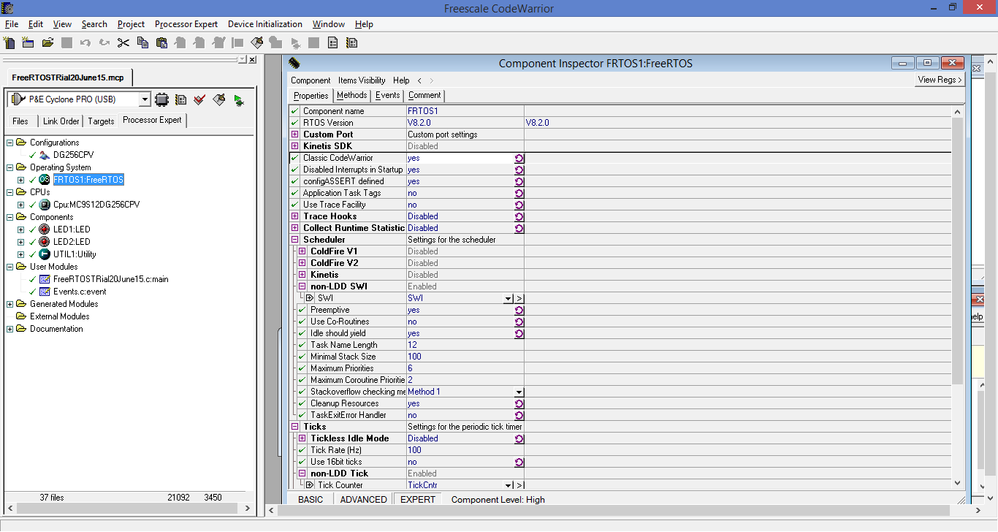This screenshot has width=998, height=532.
Task: Click the Redo toolbar icon
Action: pos(104,43)
